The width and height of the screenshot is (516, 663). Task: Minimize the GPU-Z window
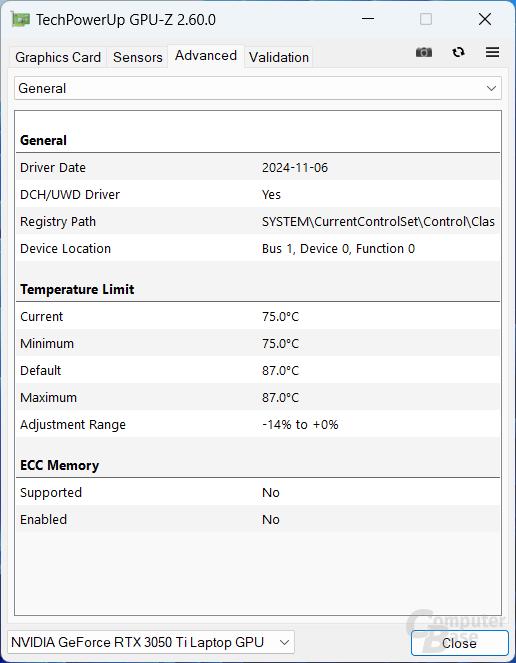point(368,19)
